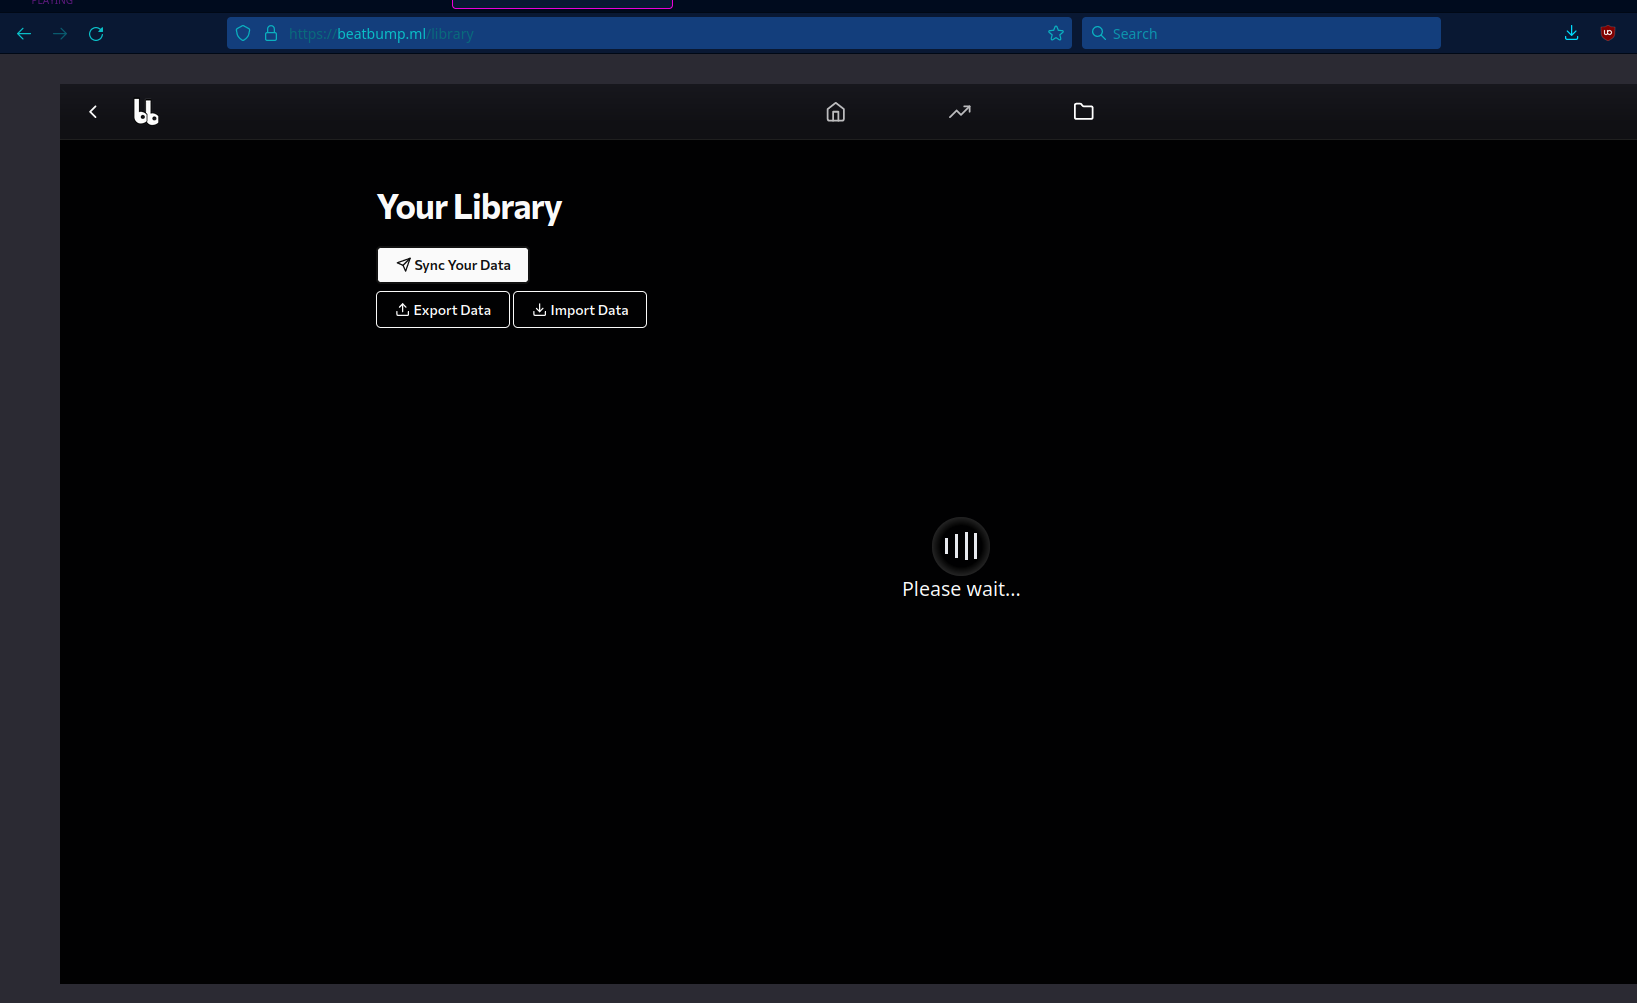Click the Please wait... text
Screen dimensions: 1637x1003
[x=961, y=589]
